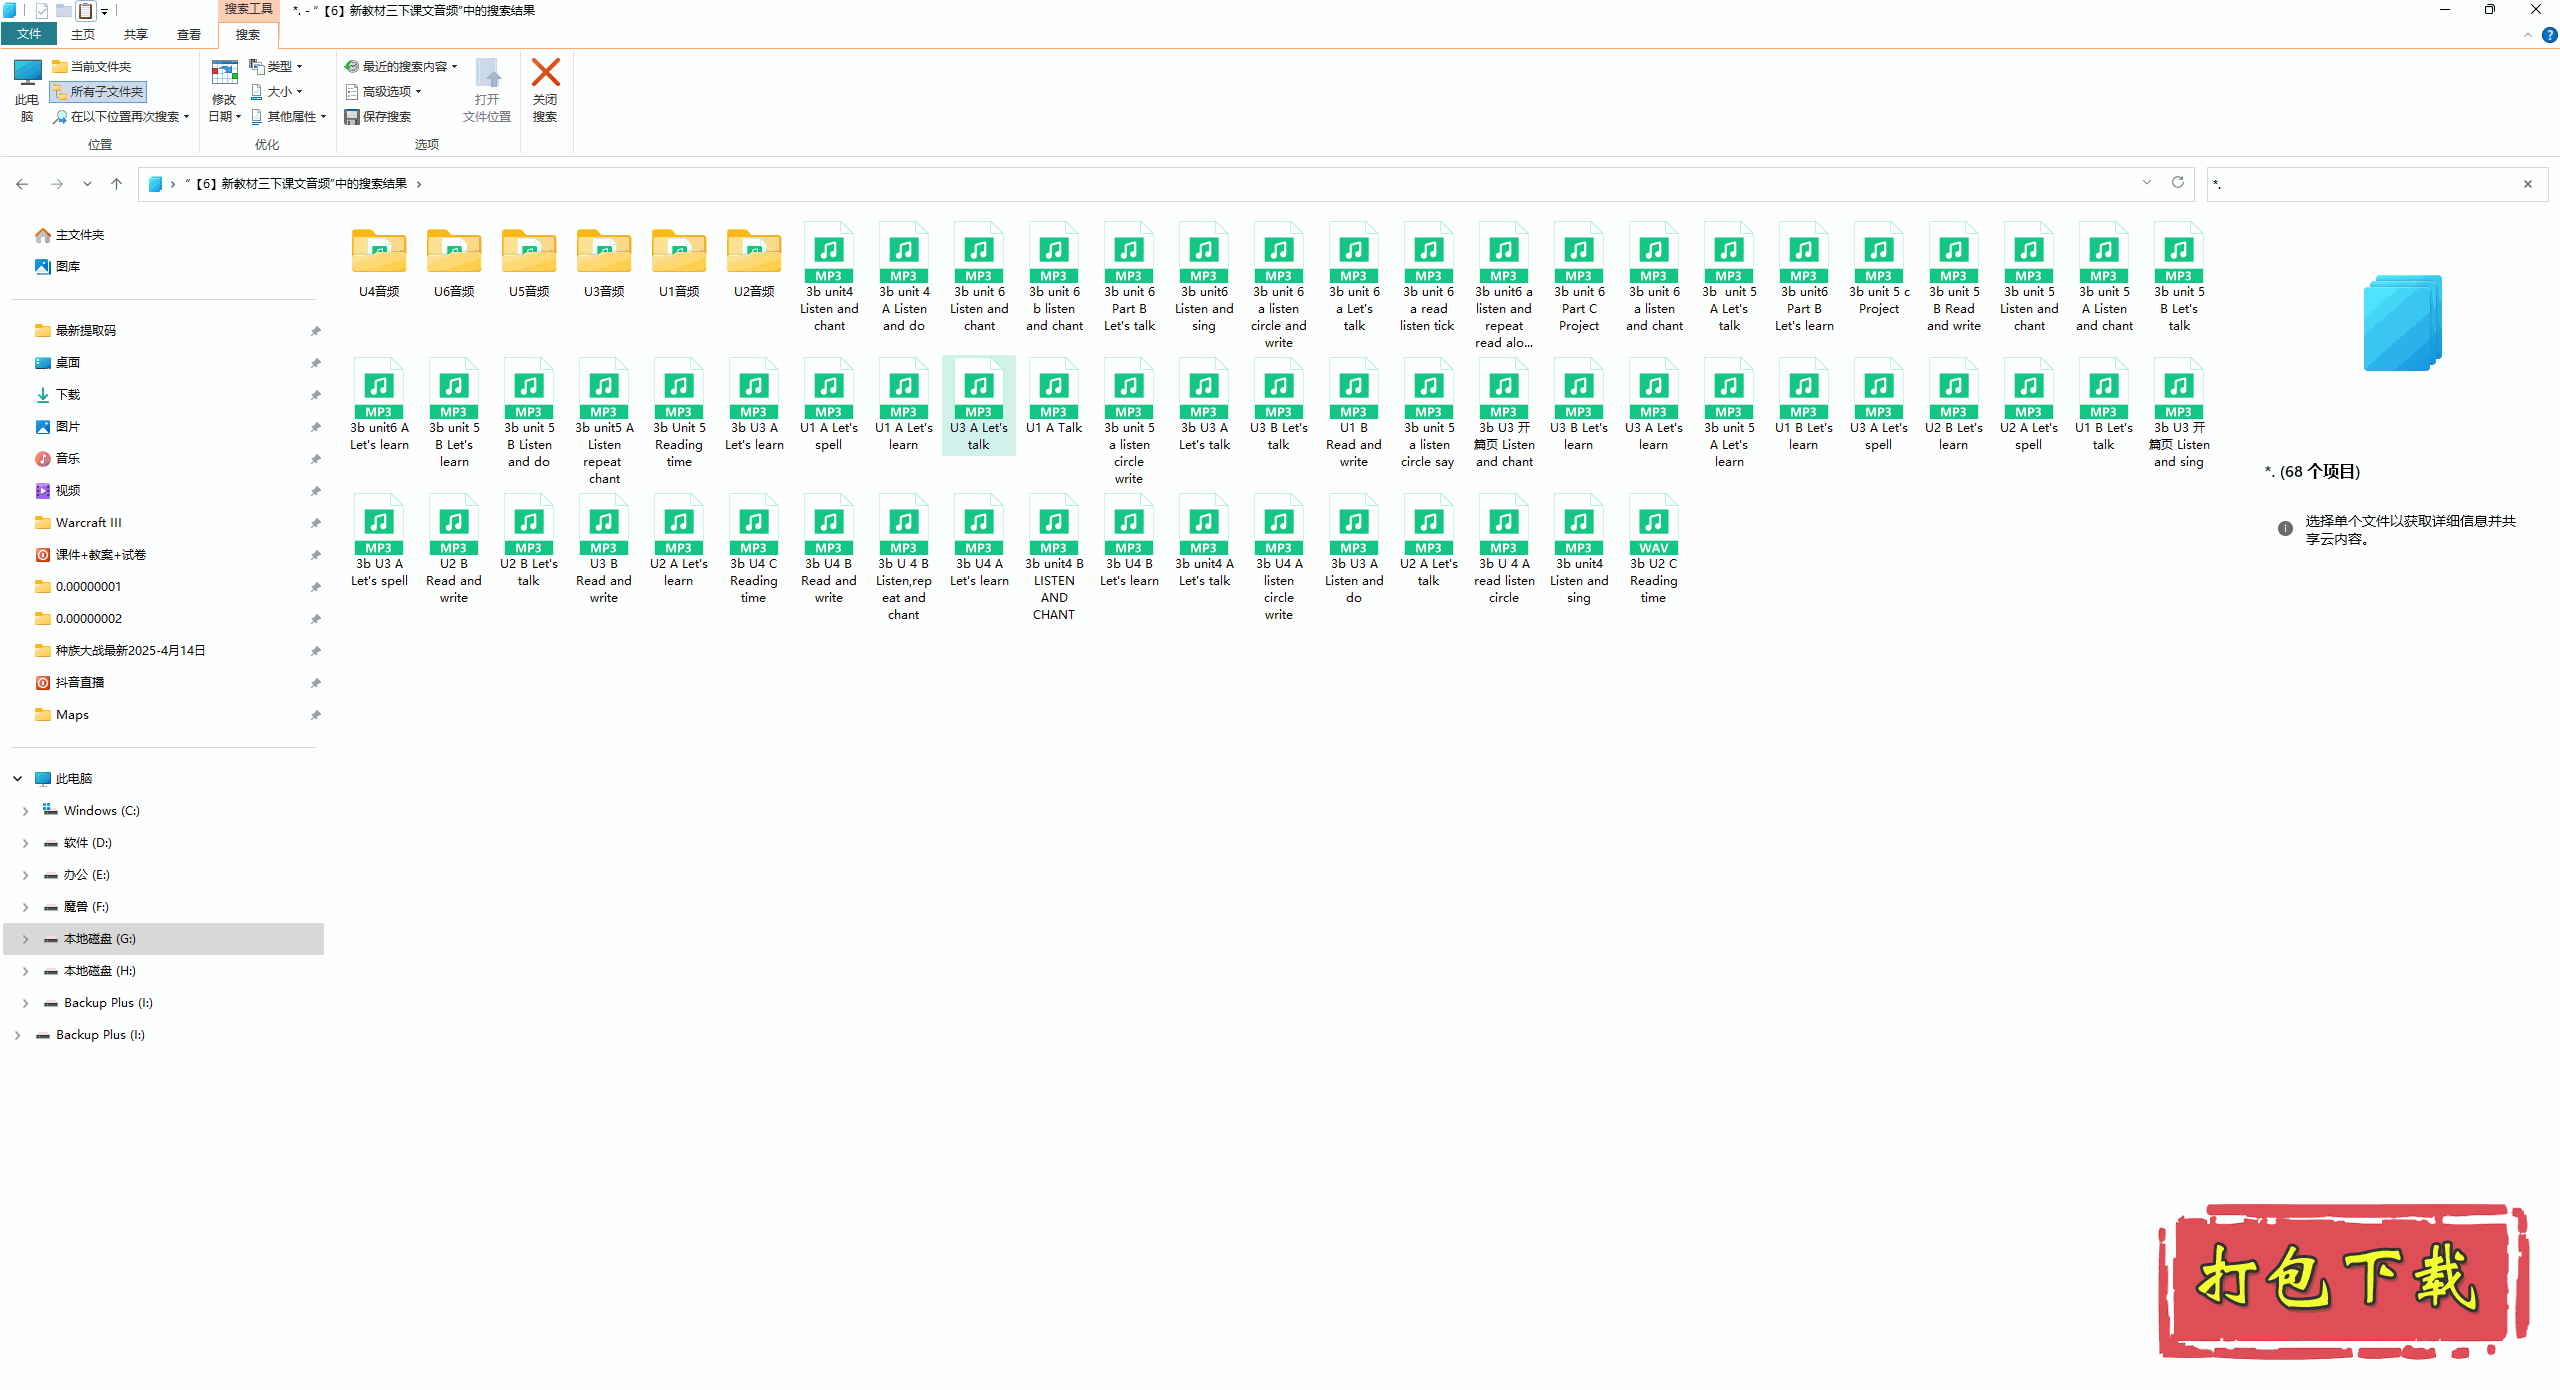Open Music in Quick access
Image resolution: width=2560 pixels, height=1390 pixels.
click(x=58, y=459)
